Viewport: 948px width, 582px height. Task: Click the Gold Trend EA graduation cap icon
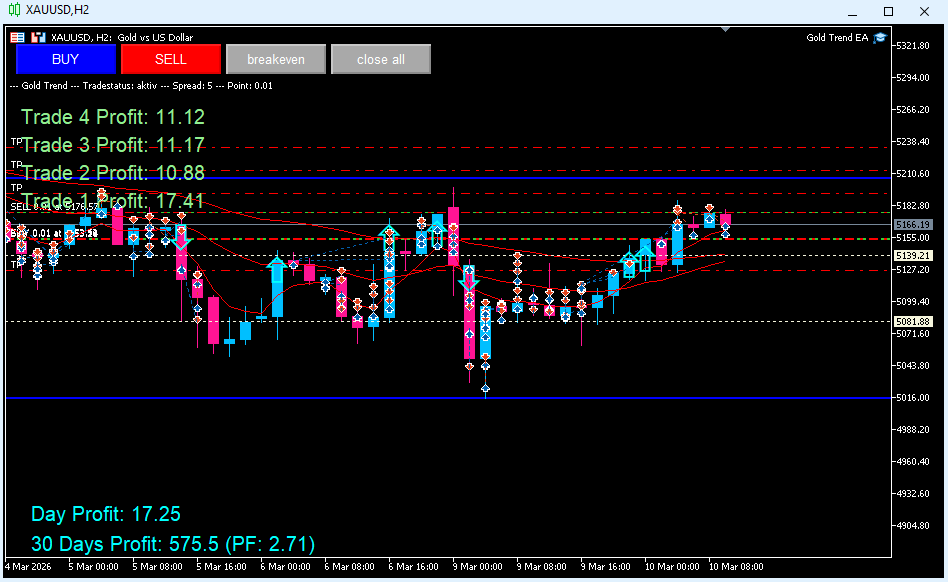pos(880,37)
